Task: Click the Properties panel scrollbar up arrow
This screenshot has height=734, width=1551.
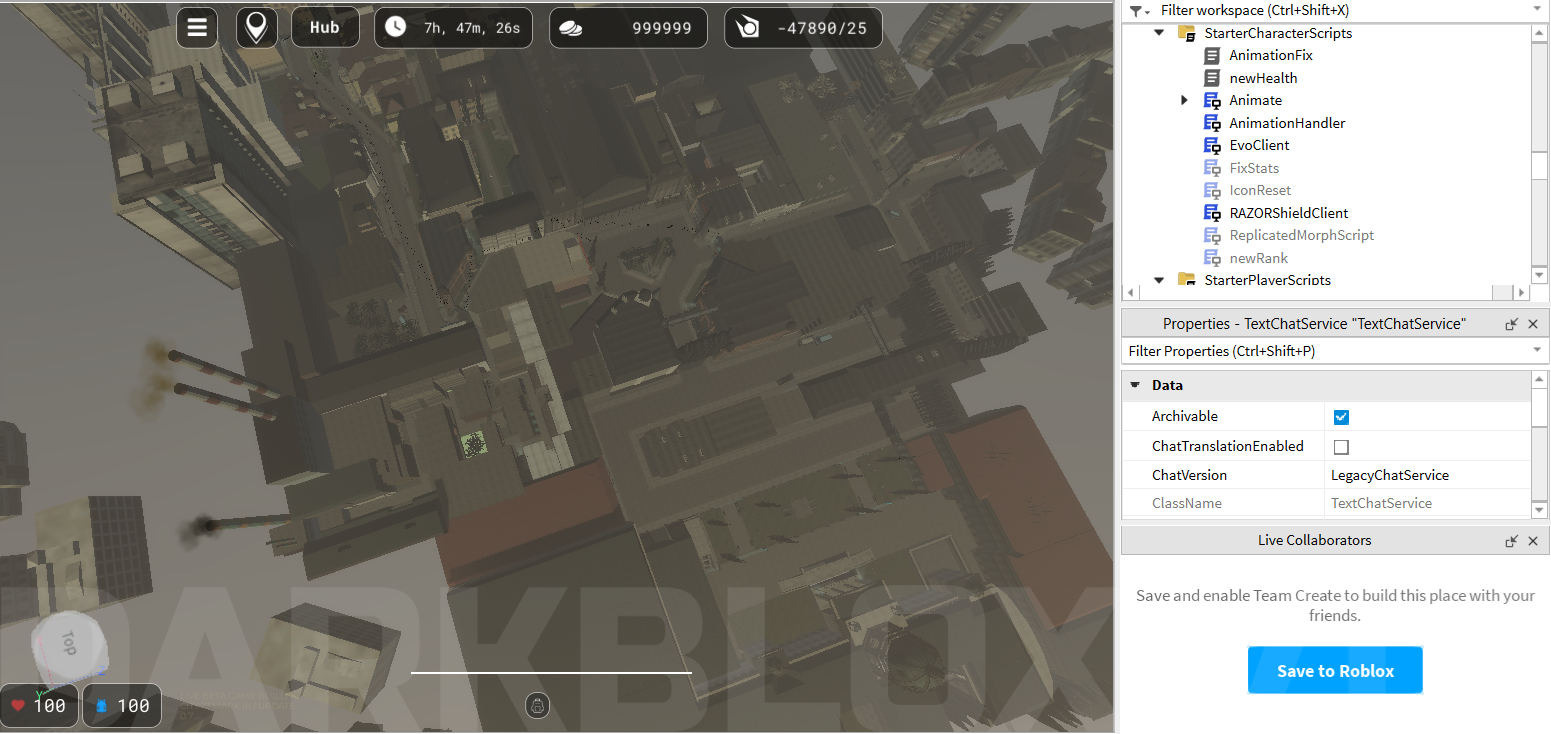Action: tap(1540, 379)
